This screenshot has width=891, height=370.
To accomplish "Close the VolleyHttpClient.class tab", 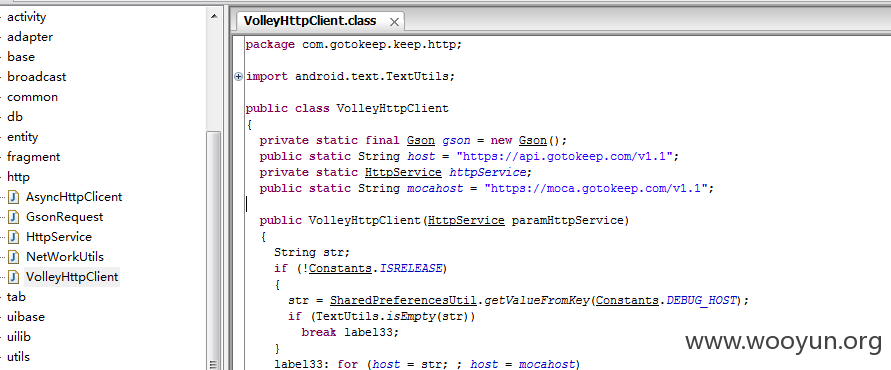I will 394,22.
